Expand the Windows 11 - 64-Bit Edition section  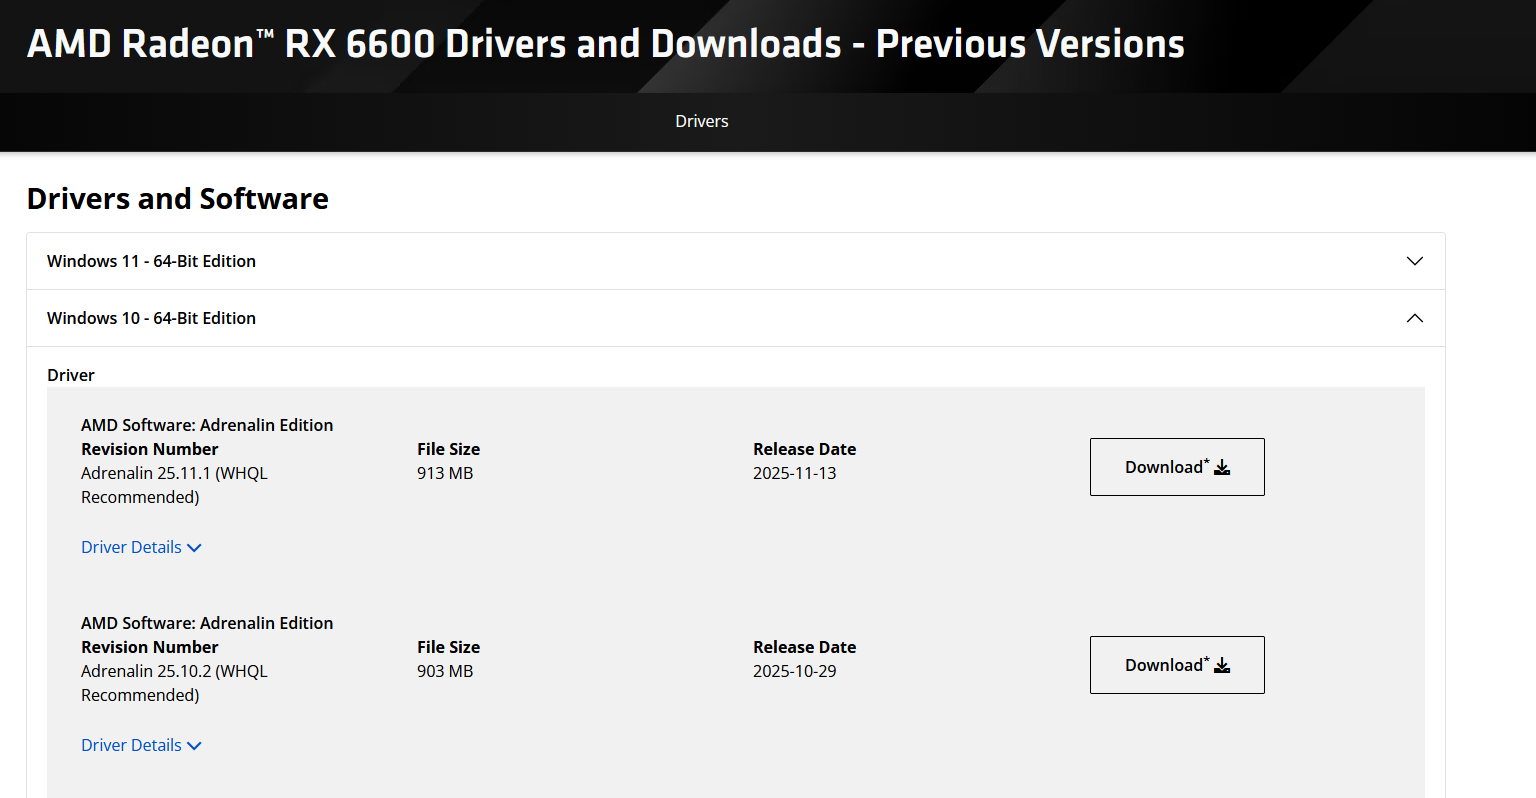[x=736, y=261]
